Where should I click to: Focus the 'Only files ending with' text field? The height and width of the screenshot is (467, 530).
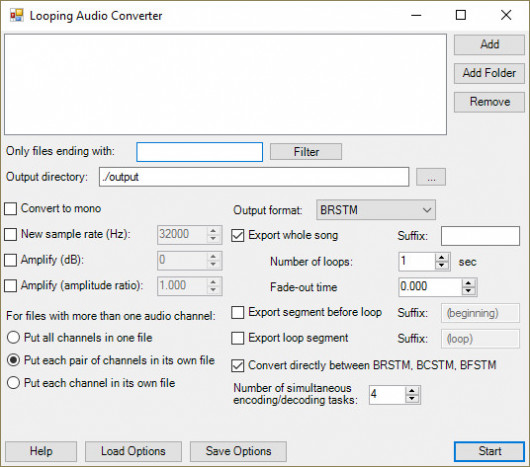point(199,152)
